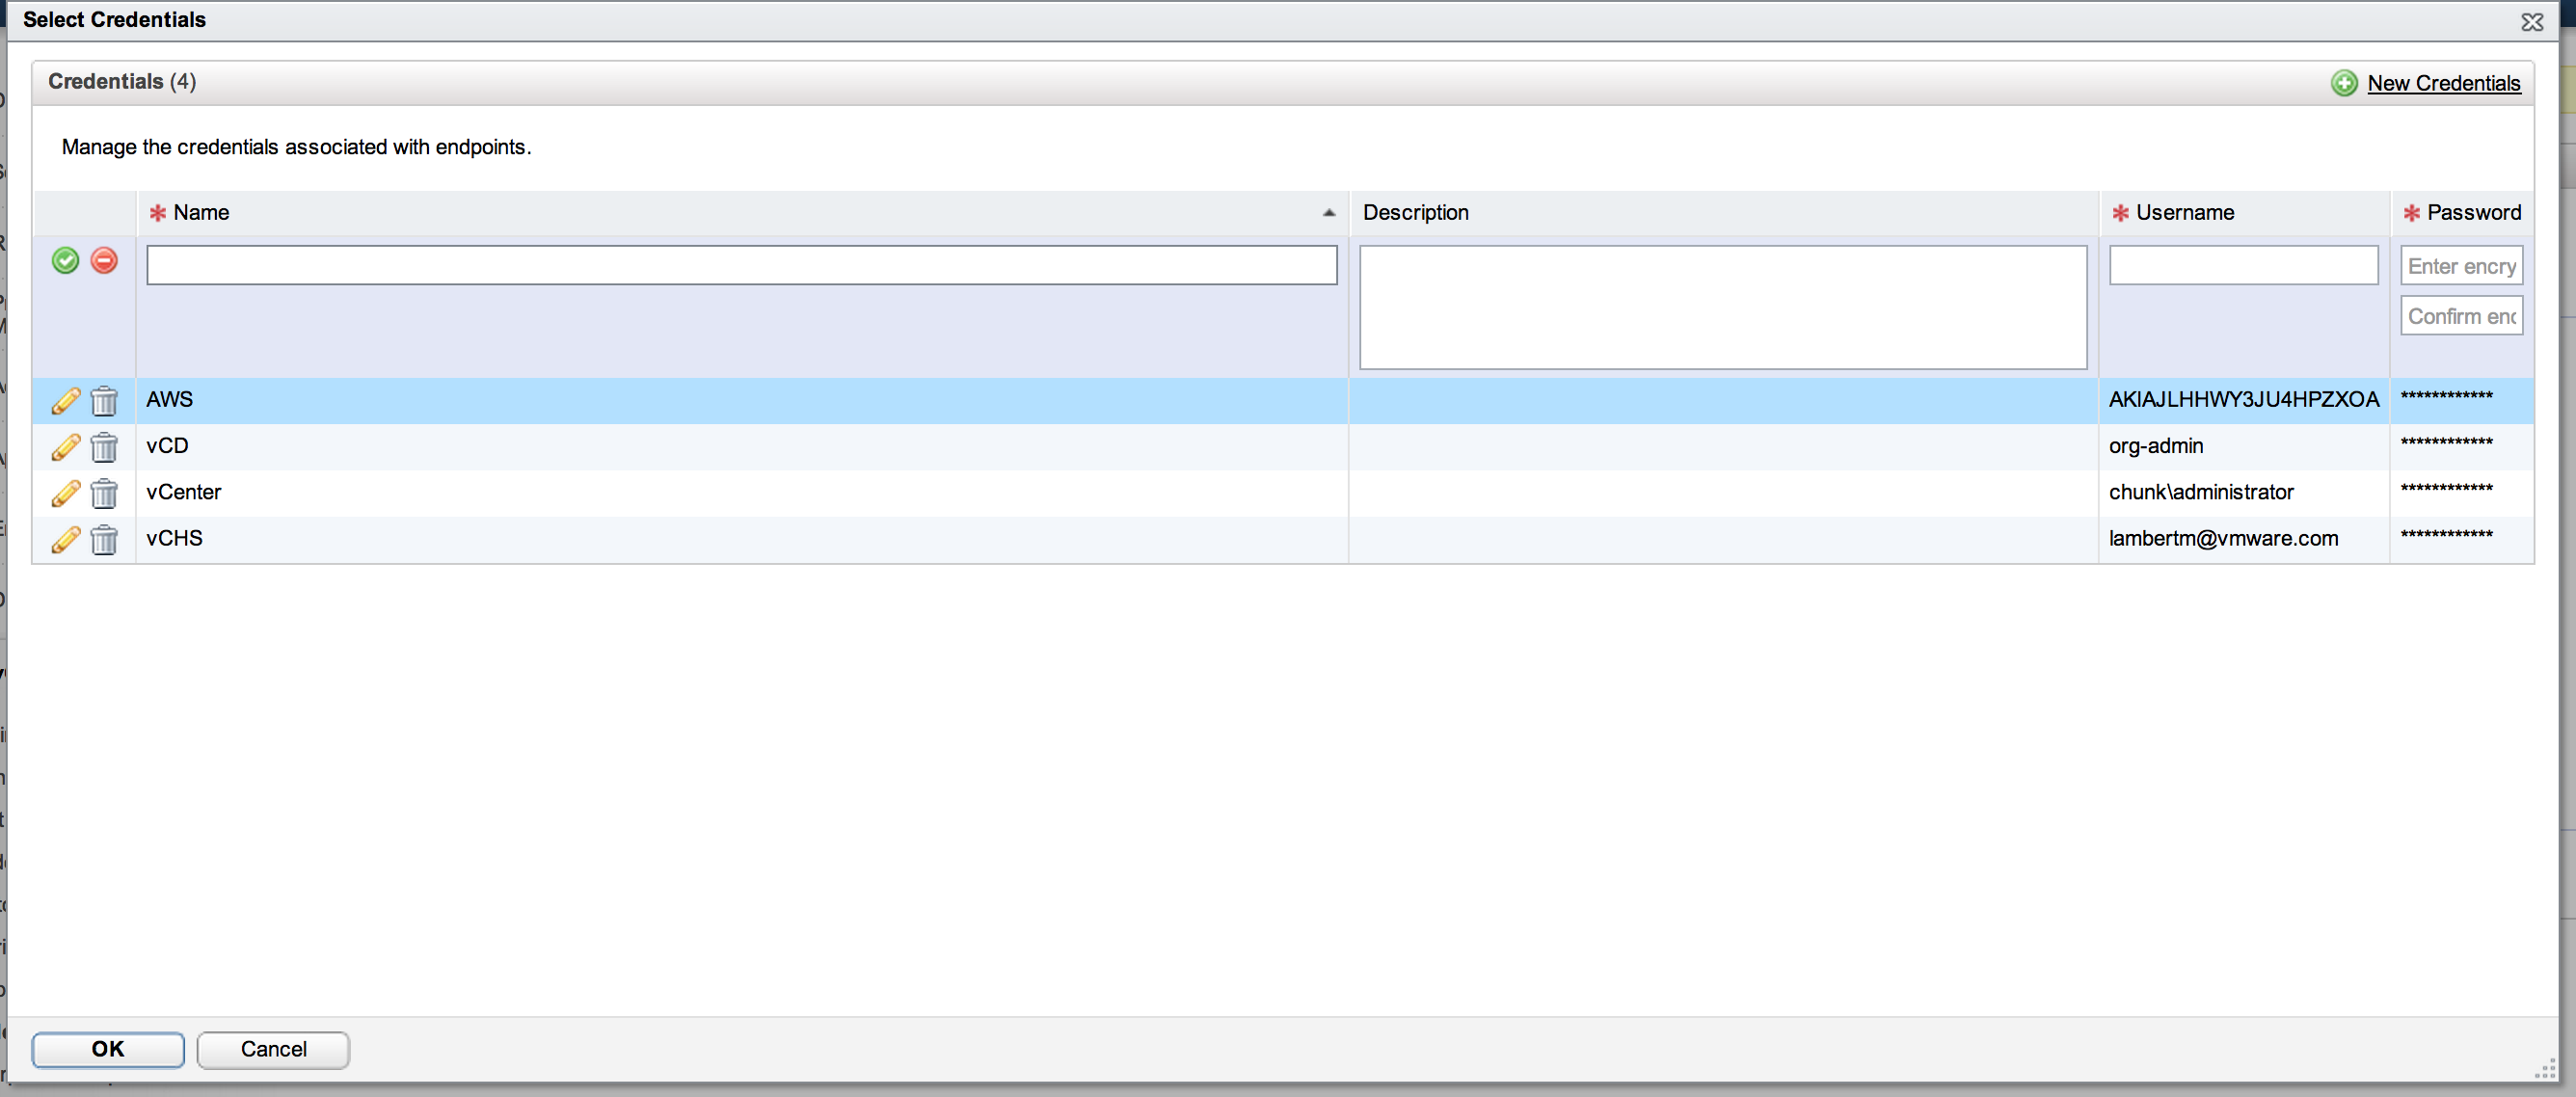Click the Username column header
The width and height of the screenshot is (2576, 1097).
[2184, 213]
